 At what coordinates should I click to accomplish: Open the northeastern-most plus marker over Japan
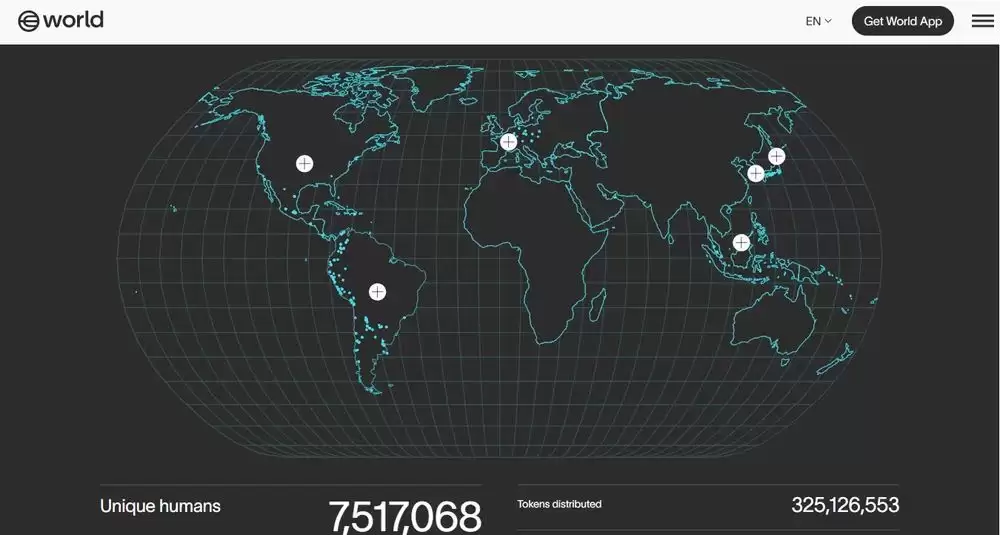point(776,156)
